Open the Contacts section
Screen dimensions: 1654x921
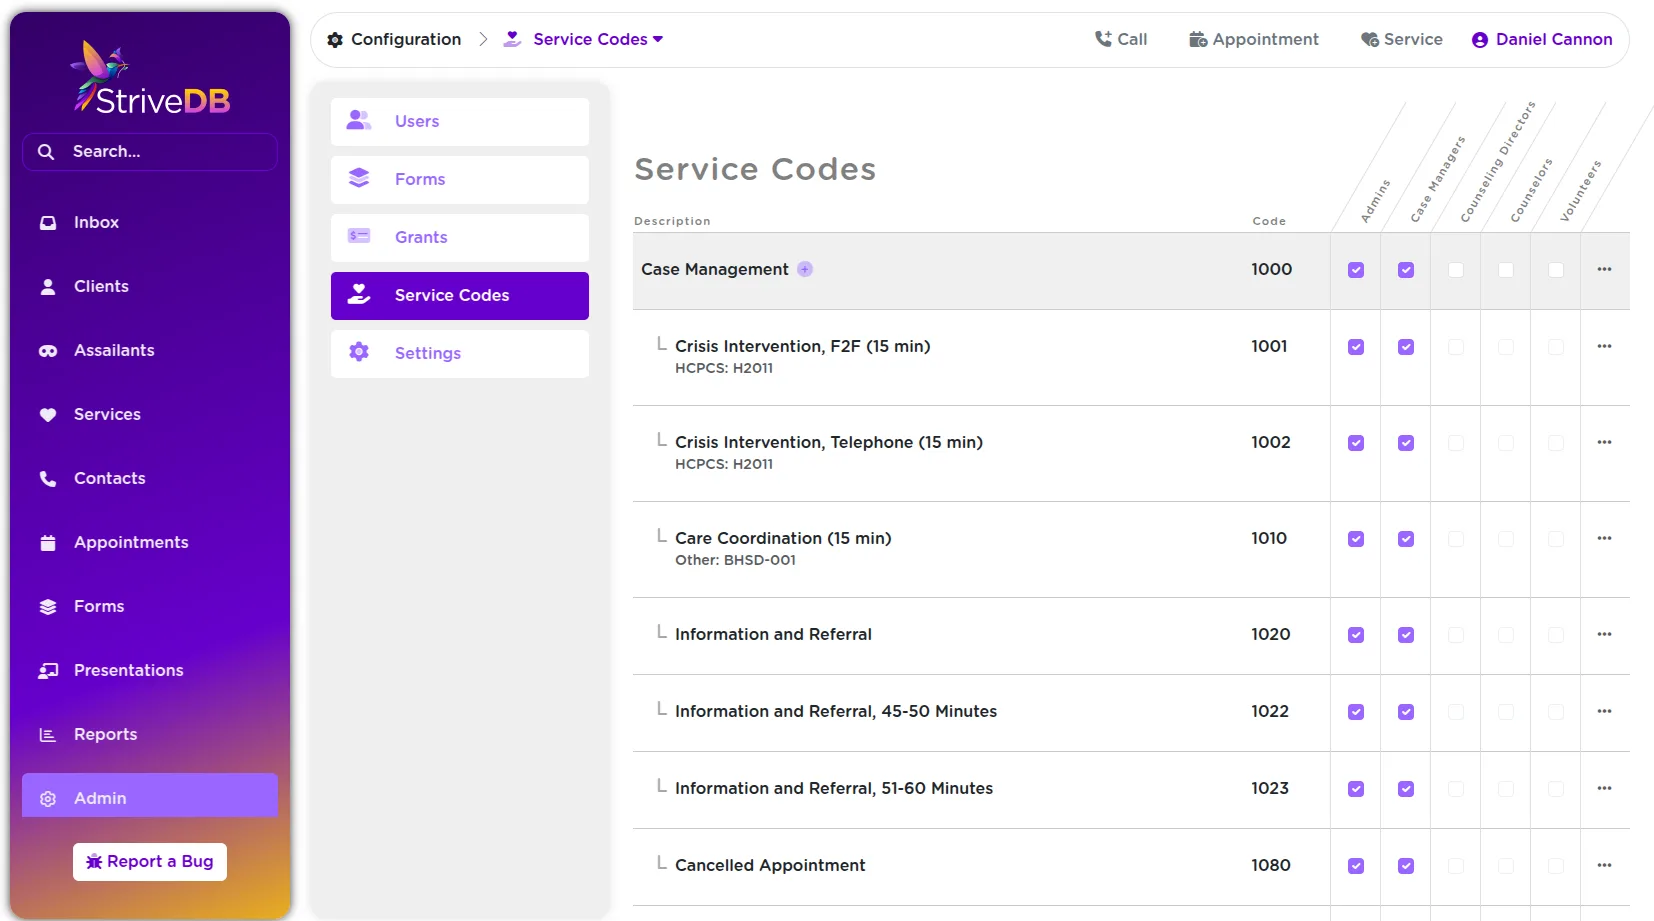[x=109, y=478]
